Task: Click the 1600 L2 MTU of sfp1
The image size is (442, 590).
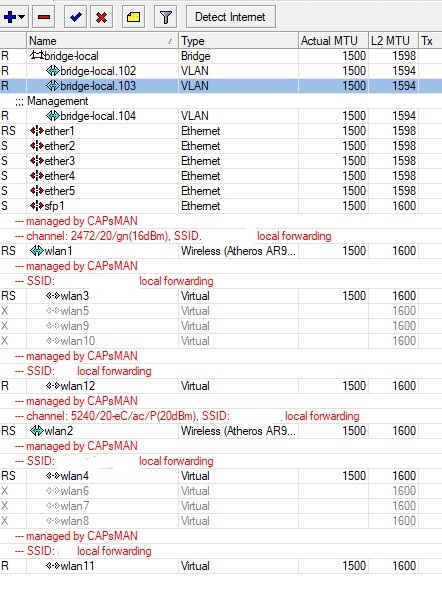Action: pos(404,206)
